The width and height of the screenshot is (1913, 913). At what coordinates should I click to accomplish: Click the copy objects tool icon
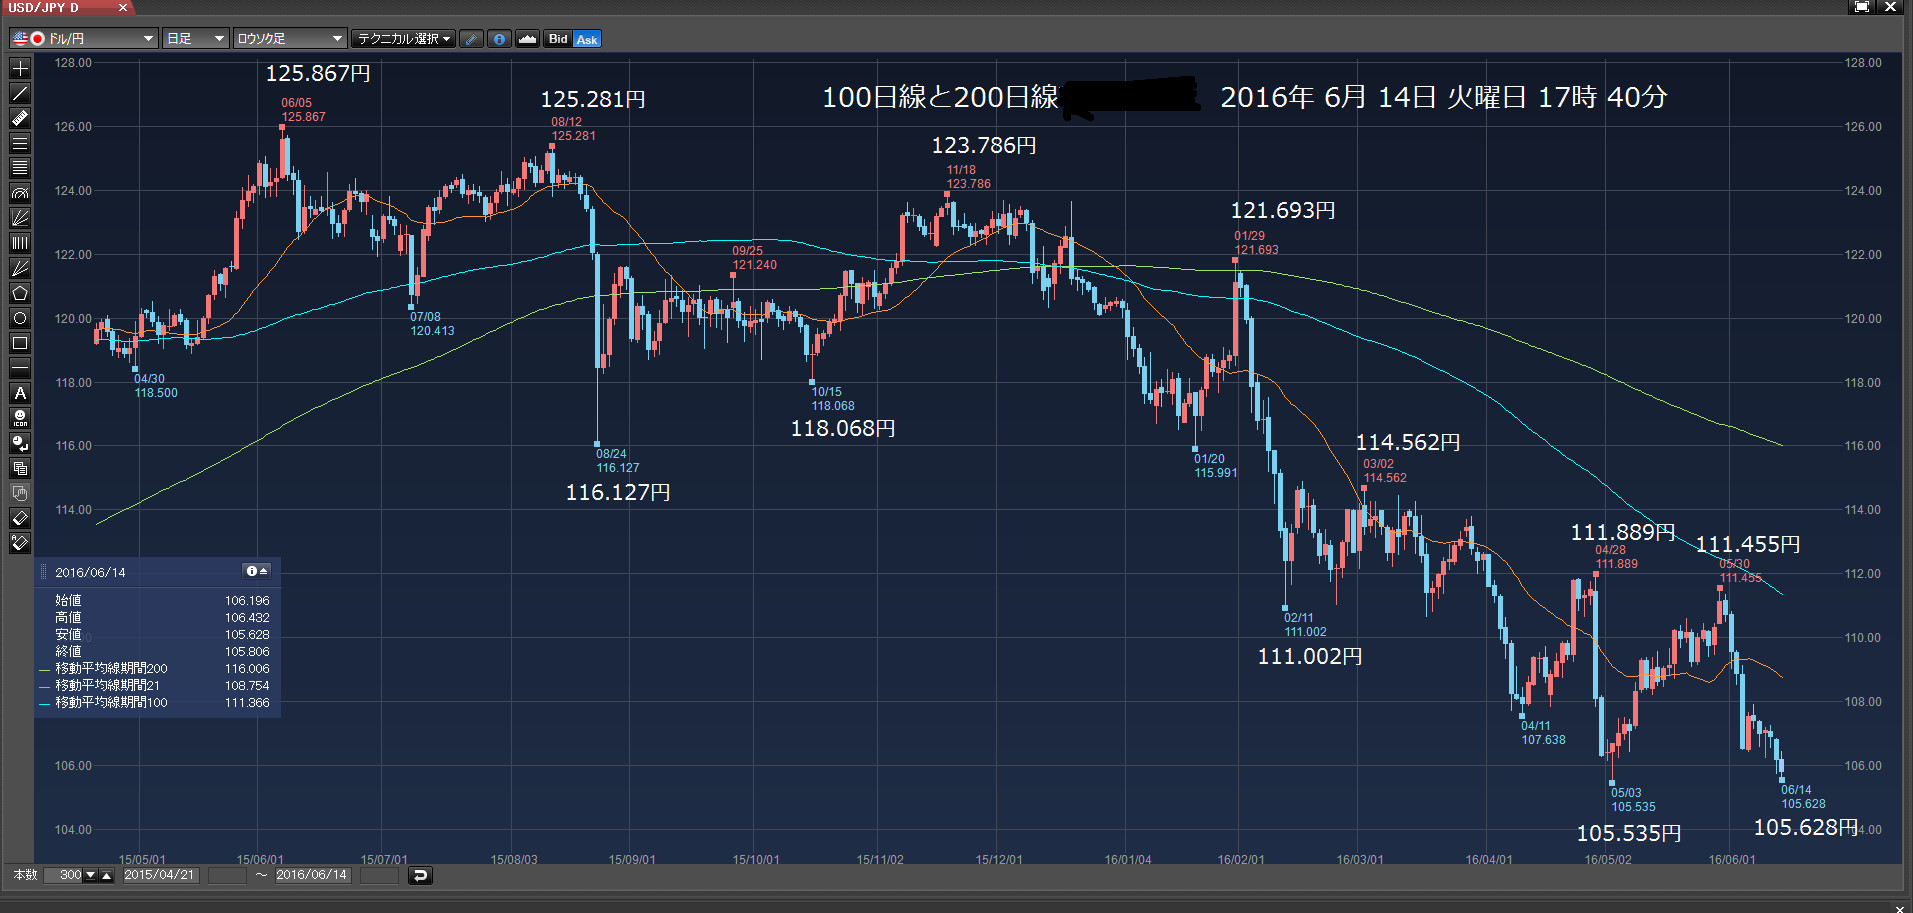coord(20,468)
